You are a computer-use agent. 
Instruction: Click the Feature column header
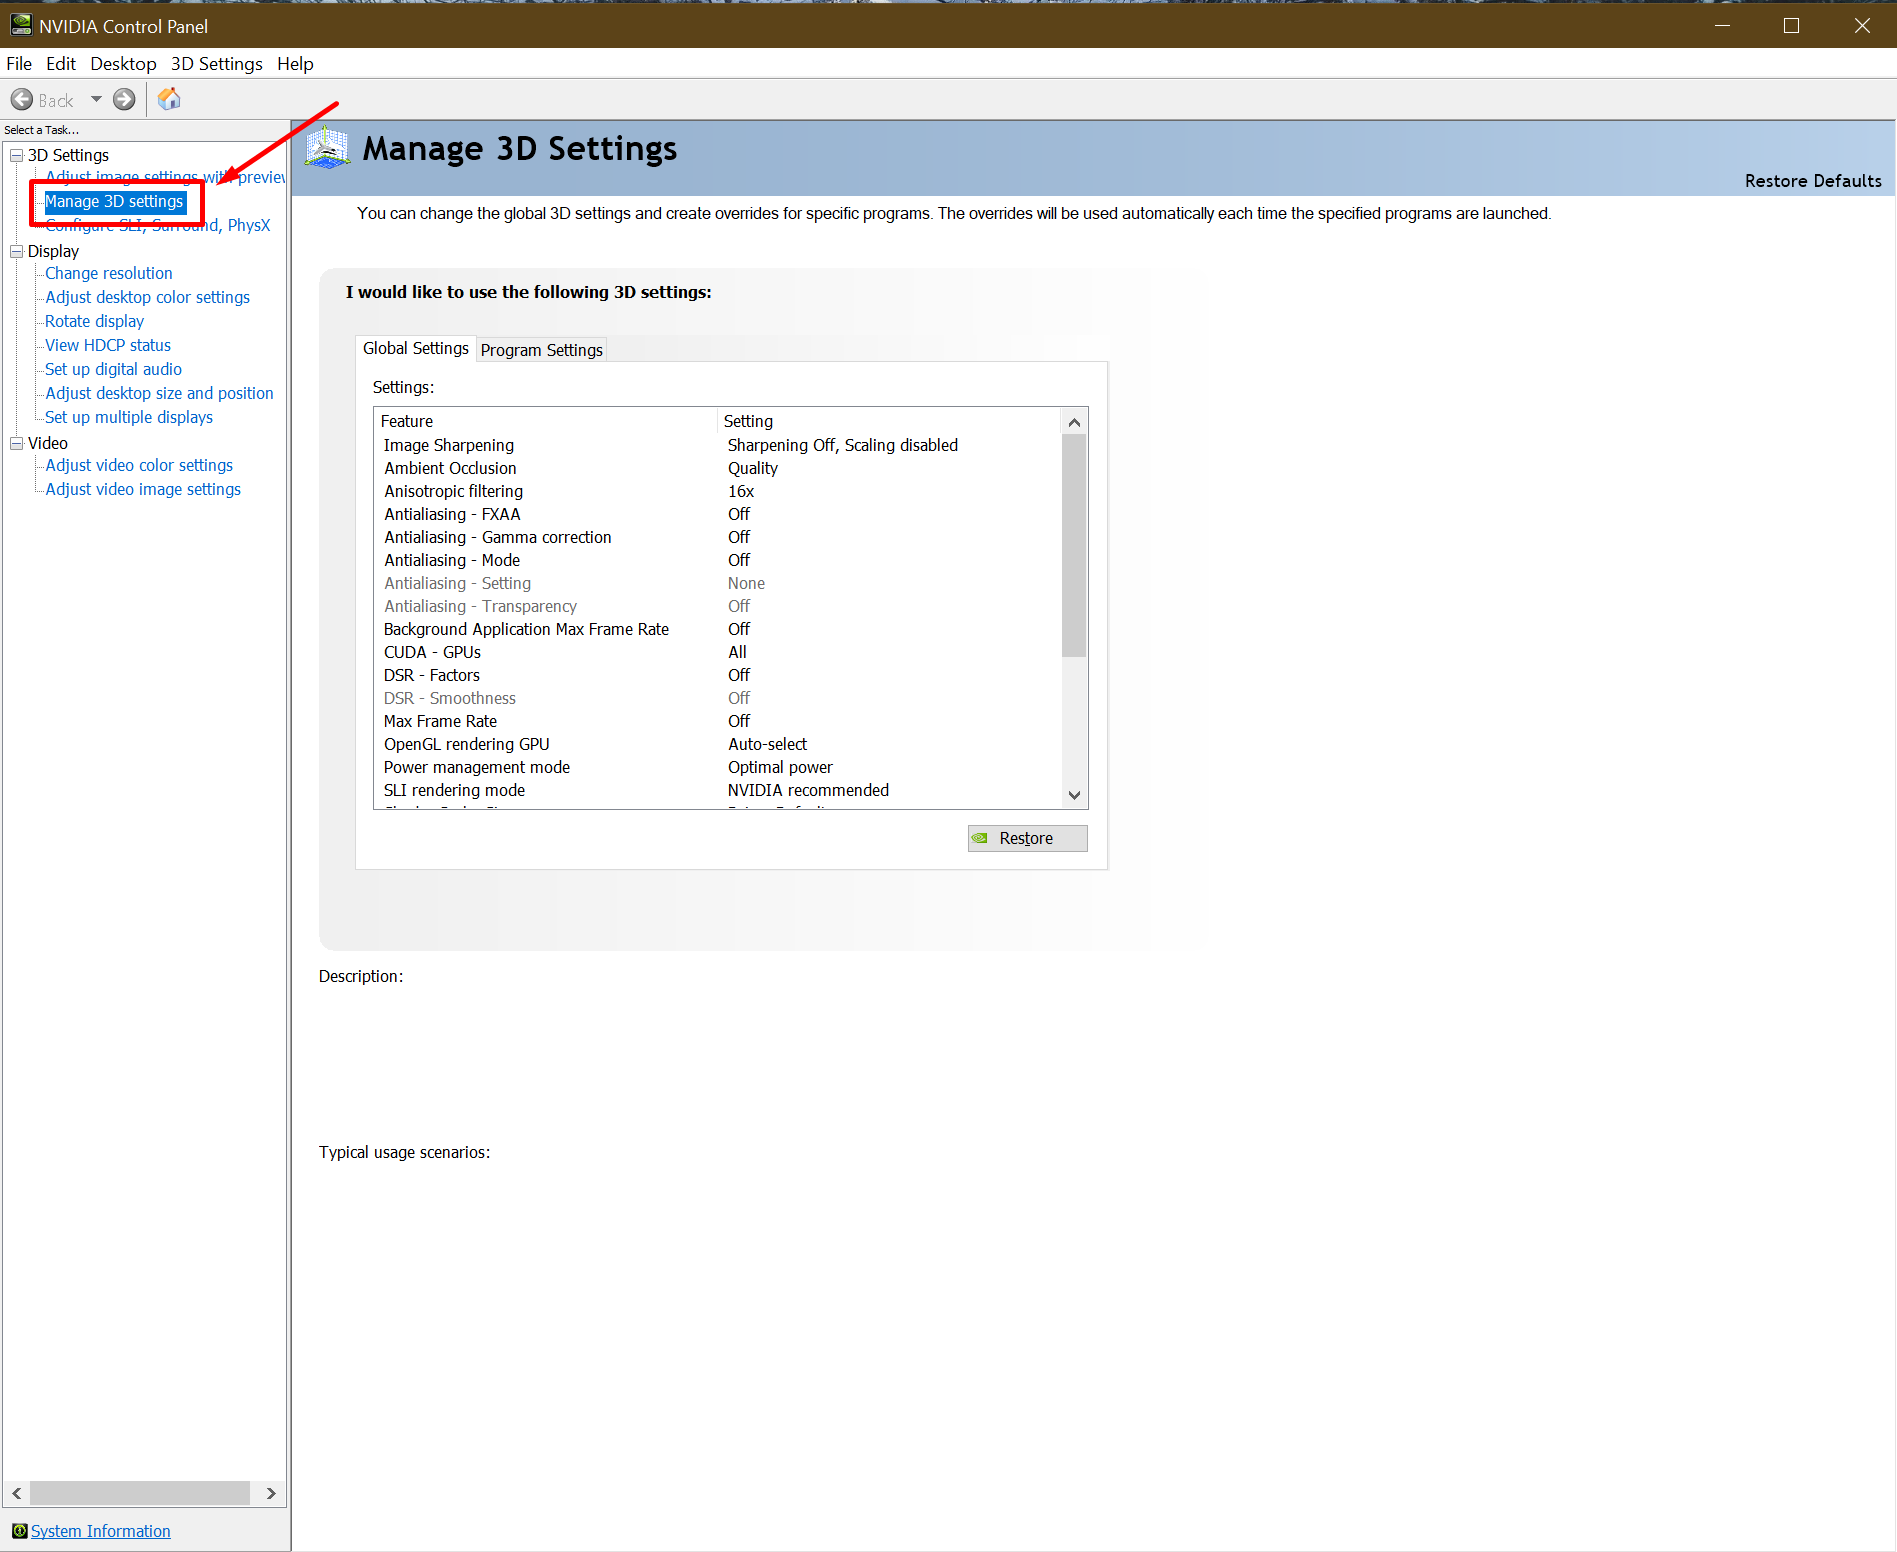pyautogui.click(x=546, y=421)
